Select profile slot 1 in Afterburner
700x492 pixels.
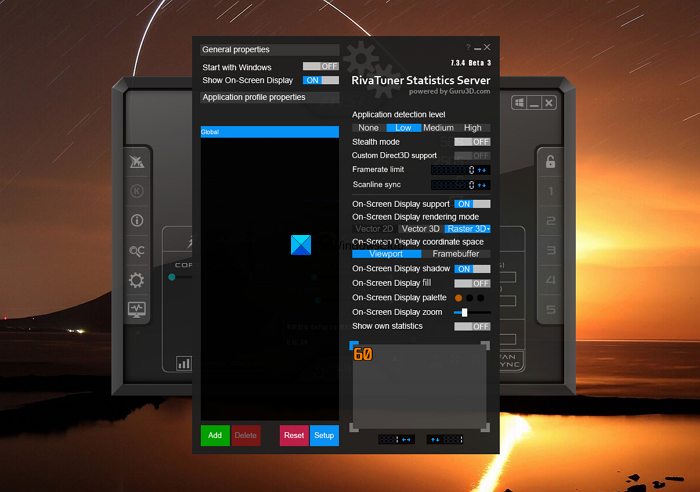[x=550, y=191]
